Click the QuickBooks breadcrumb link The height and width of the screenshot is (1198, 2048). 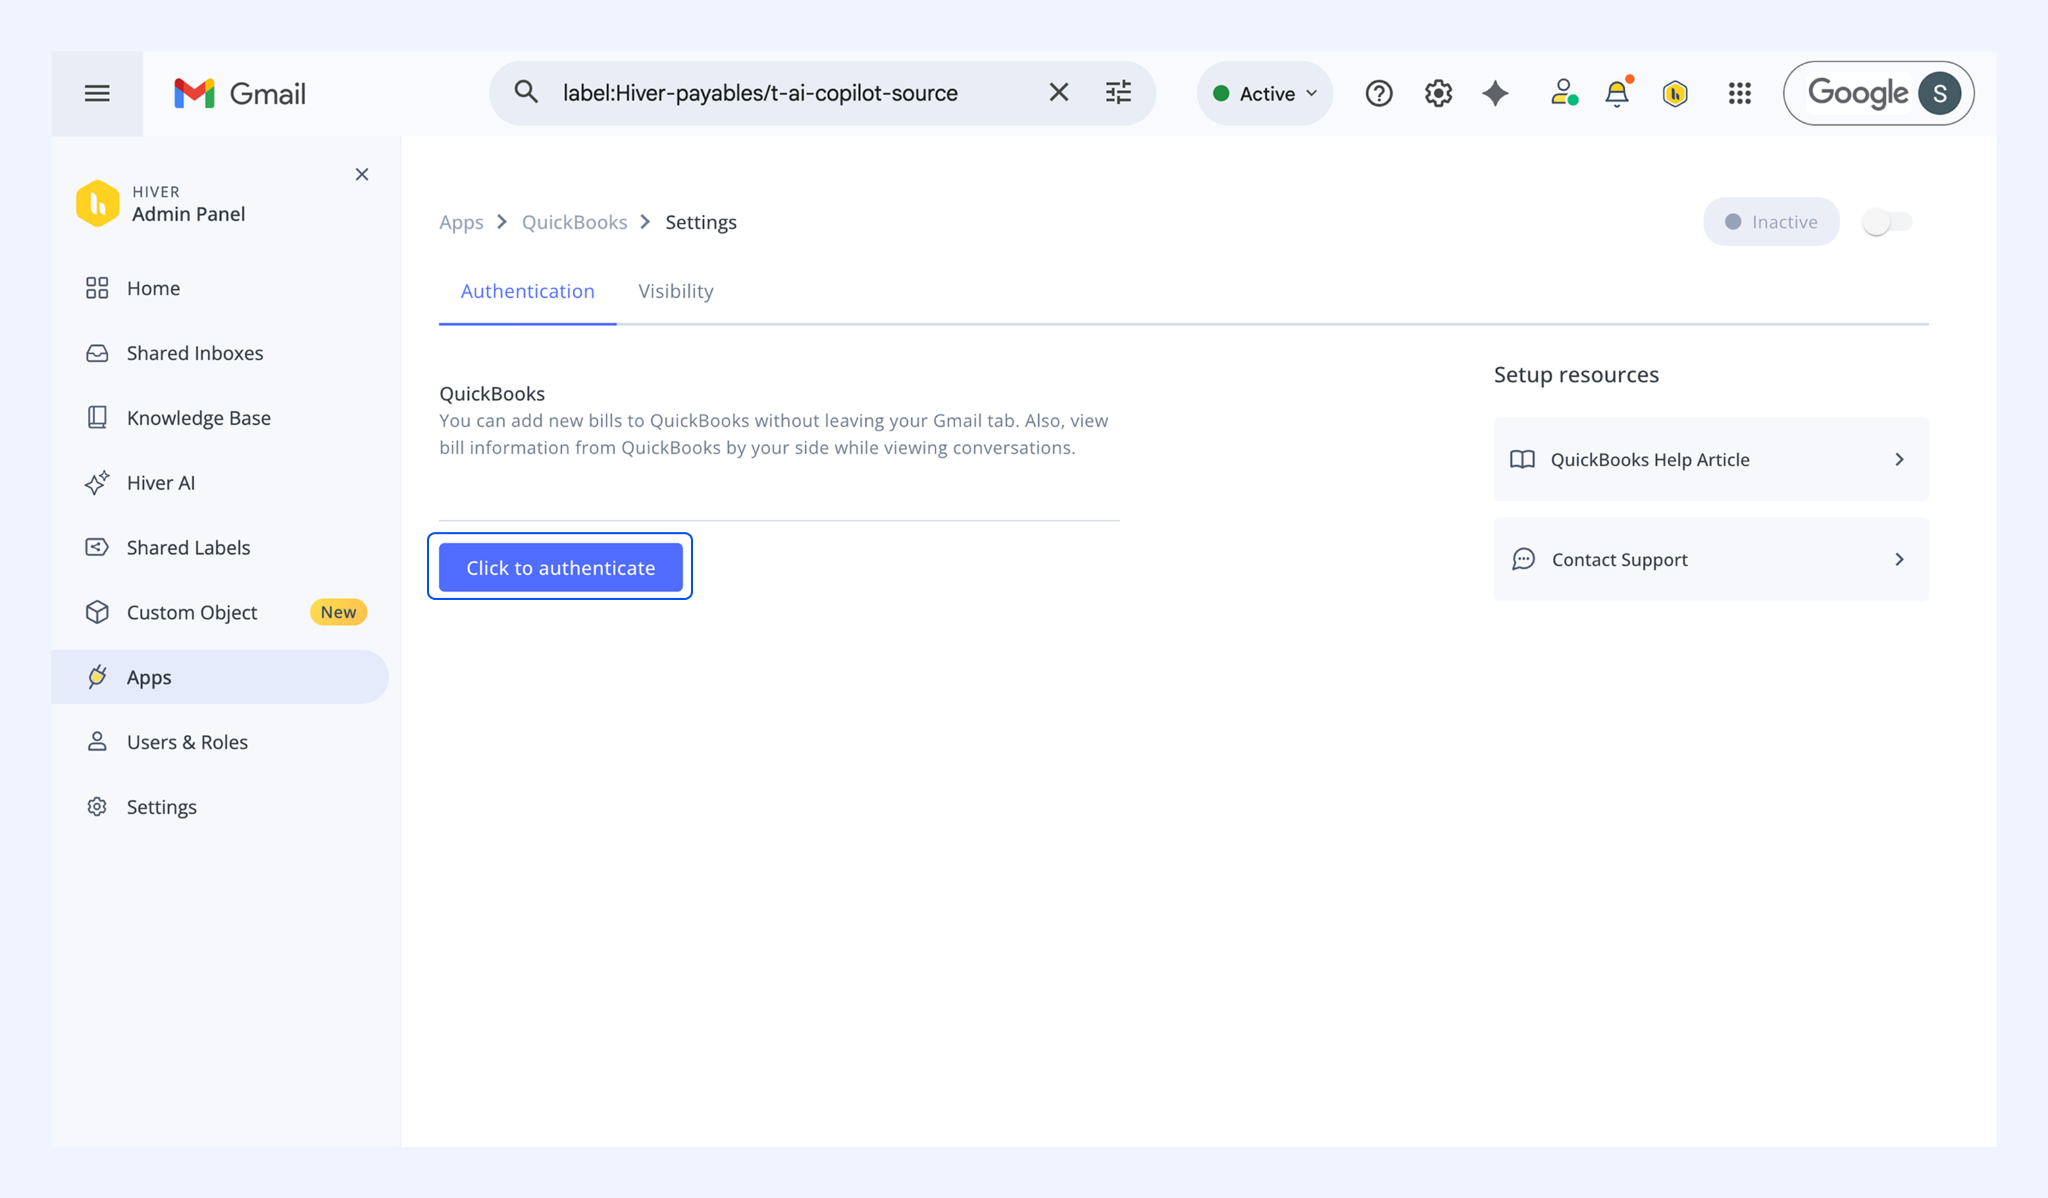tap(575, 222)
